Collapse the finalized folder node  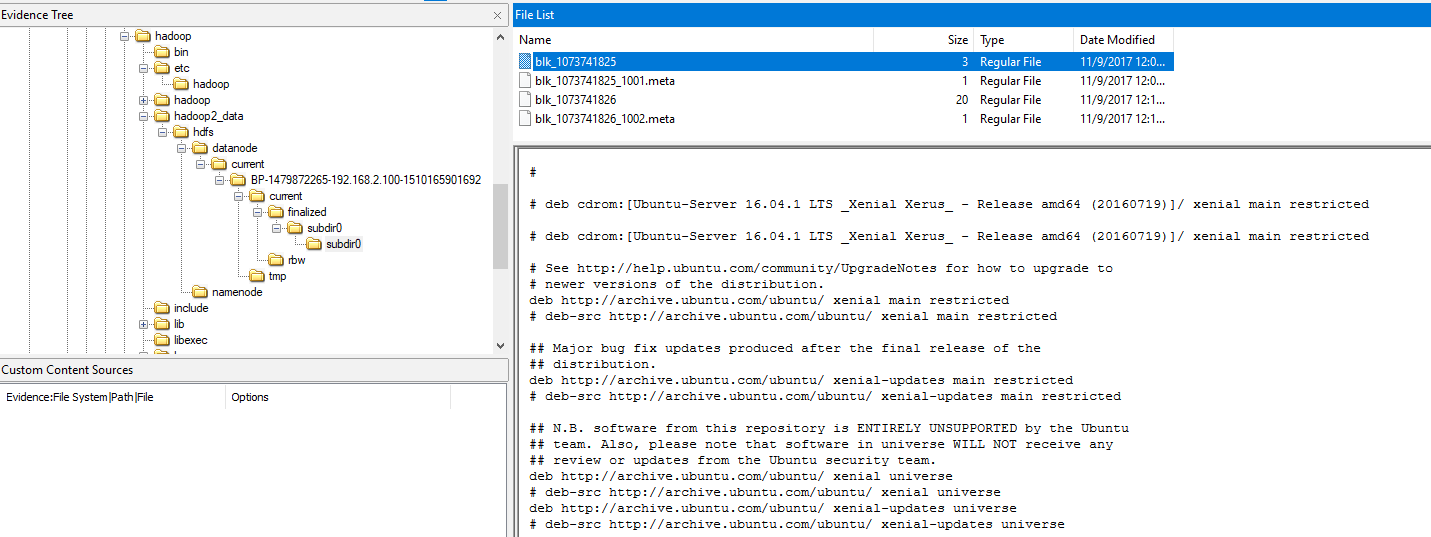(x=258, y=212)
